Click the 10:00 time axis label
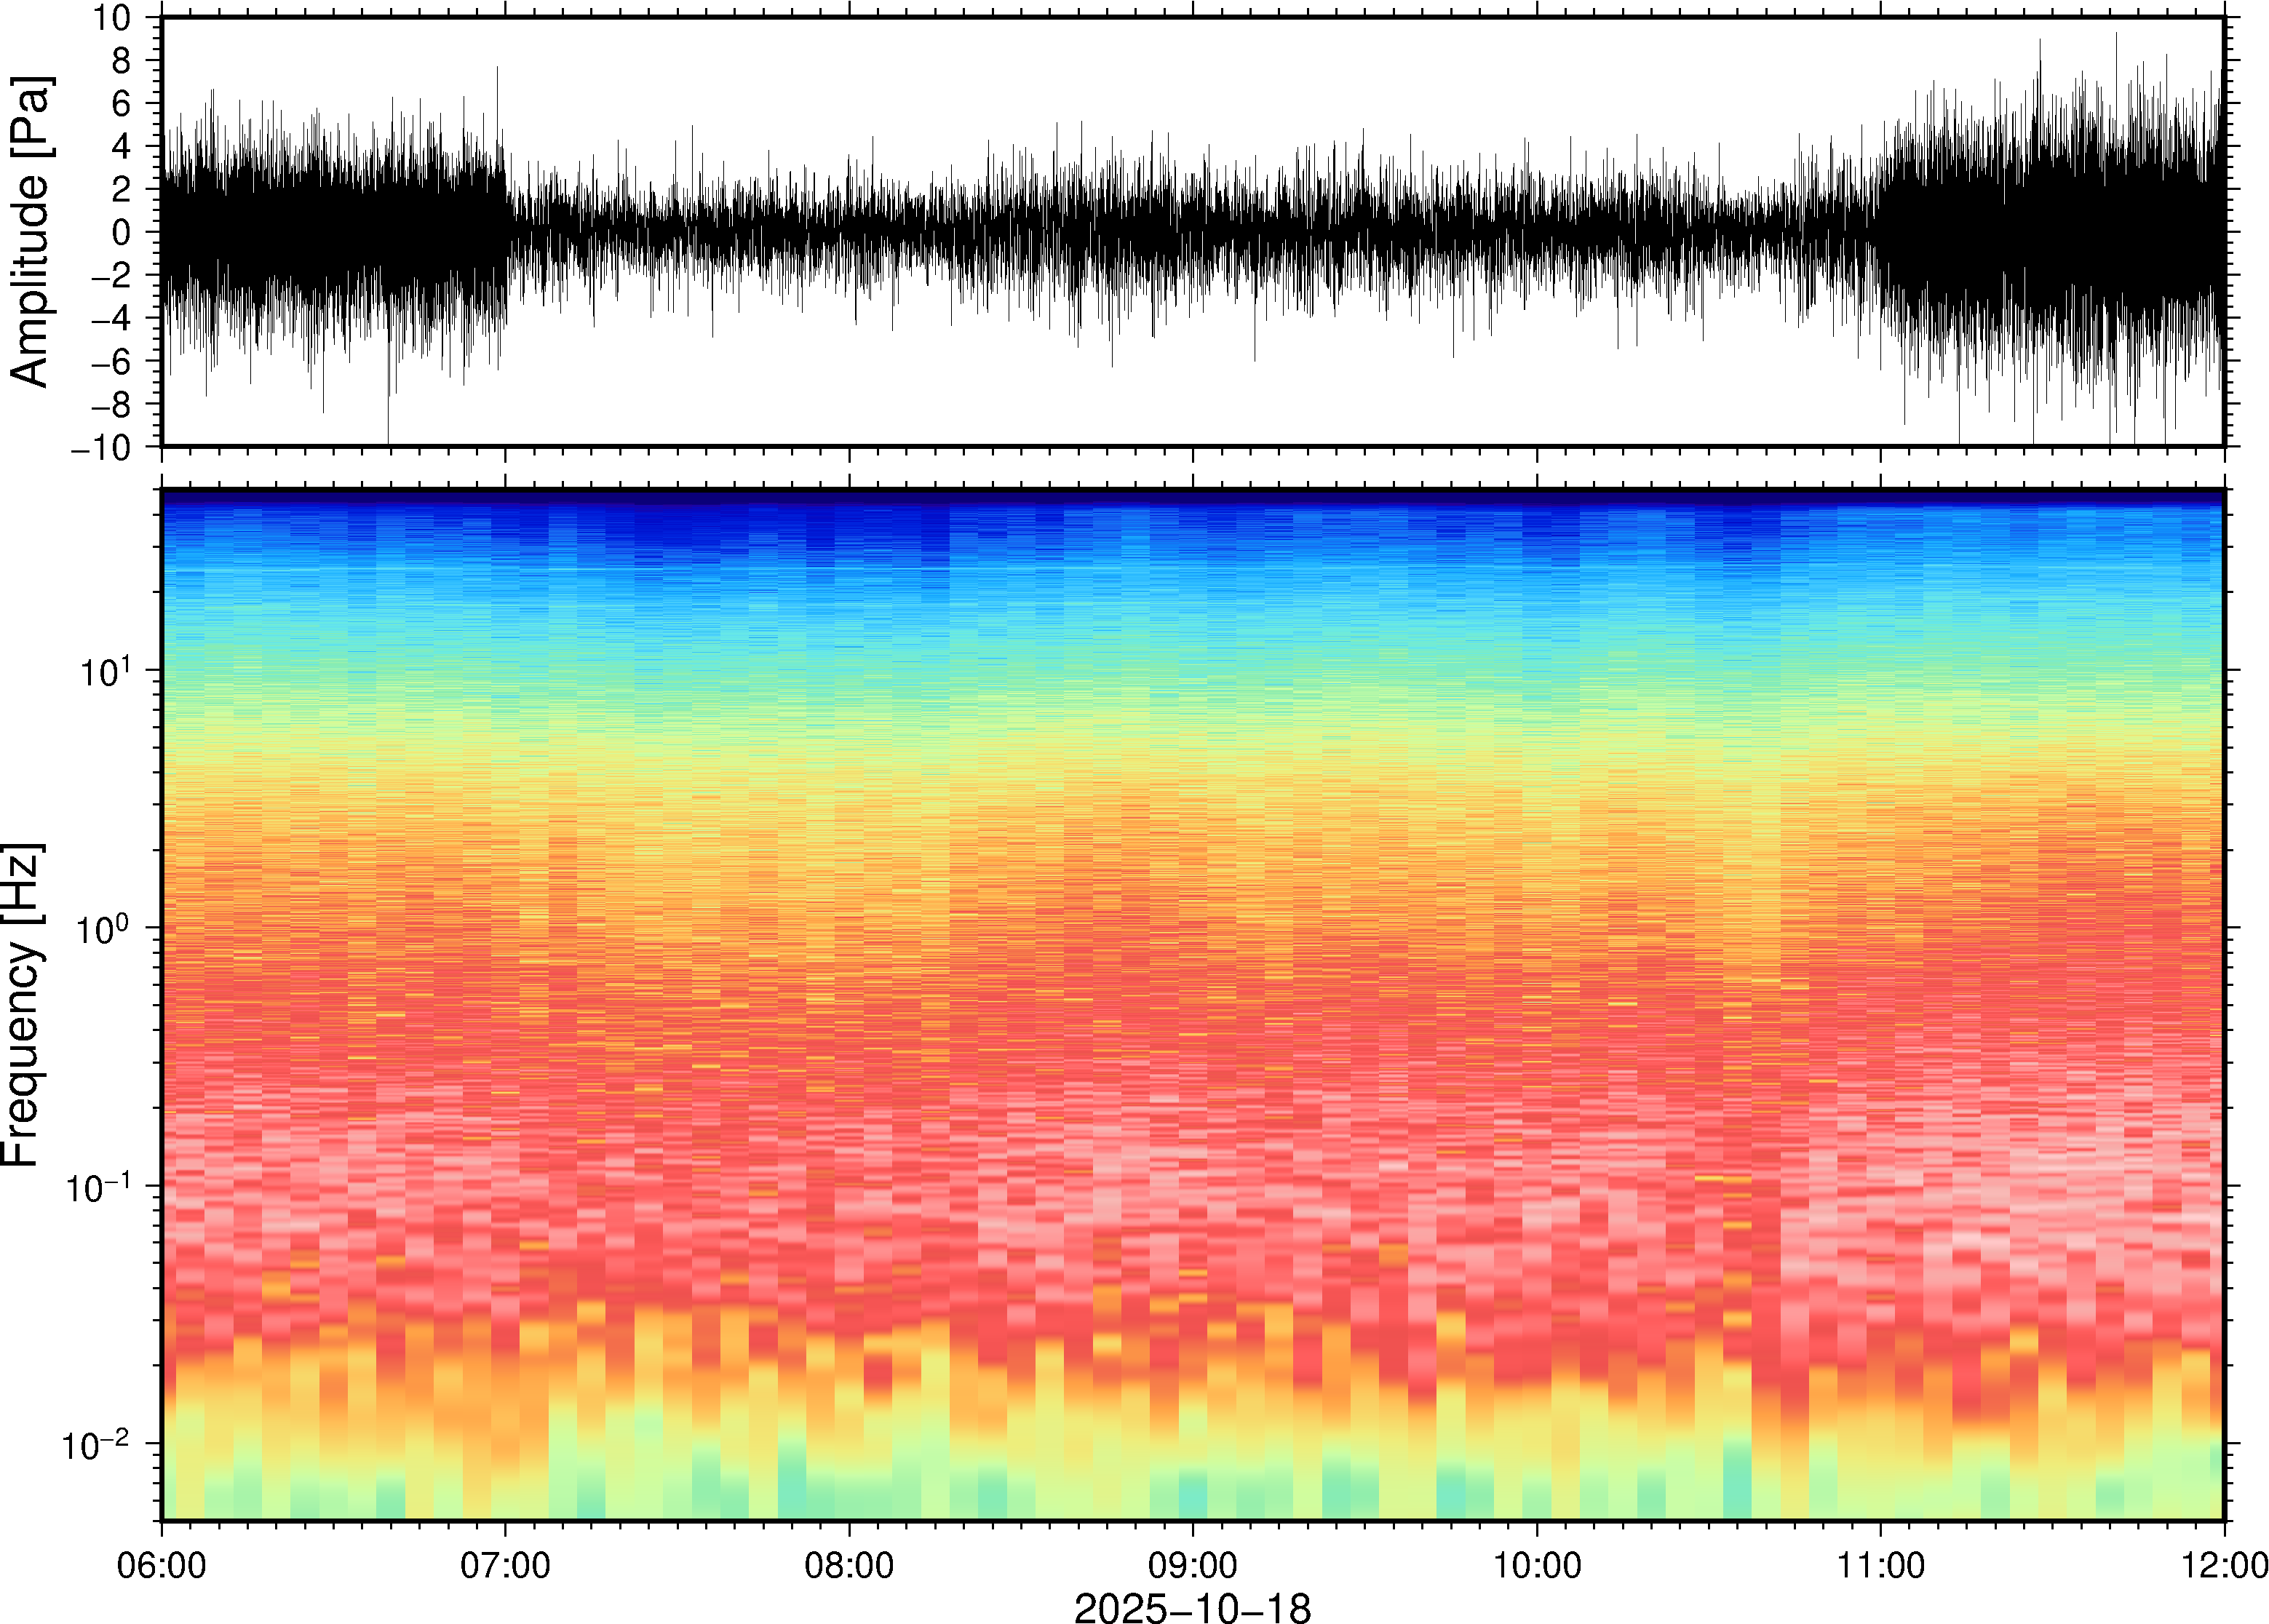Screen dimensions: 2269x1624 (1536, 1565)
